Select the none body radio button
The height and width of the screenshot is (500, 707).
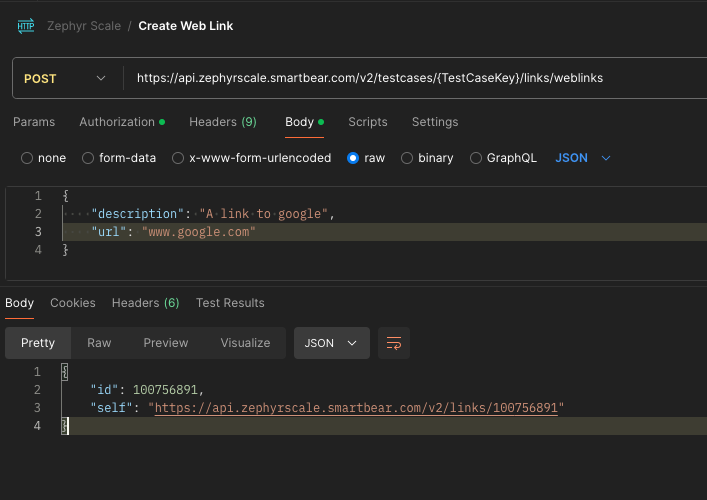tap(27, 158)
